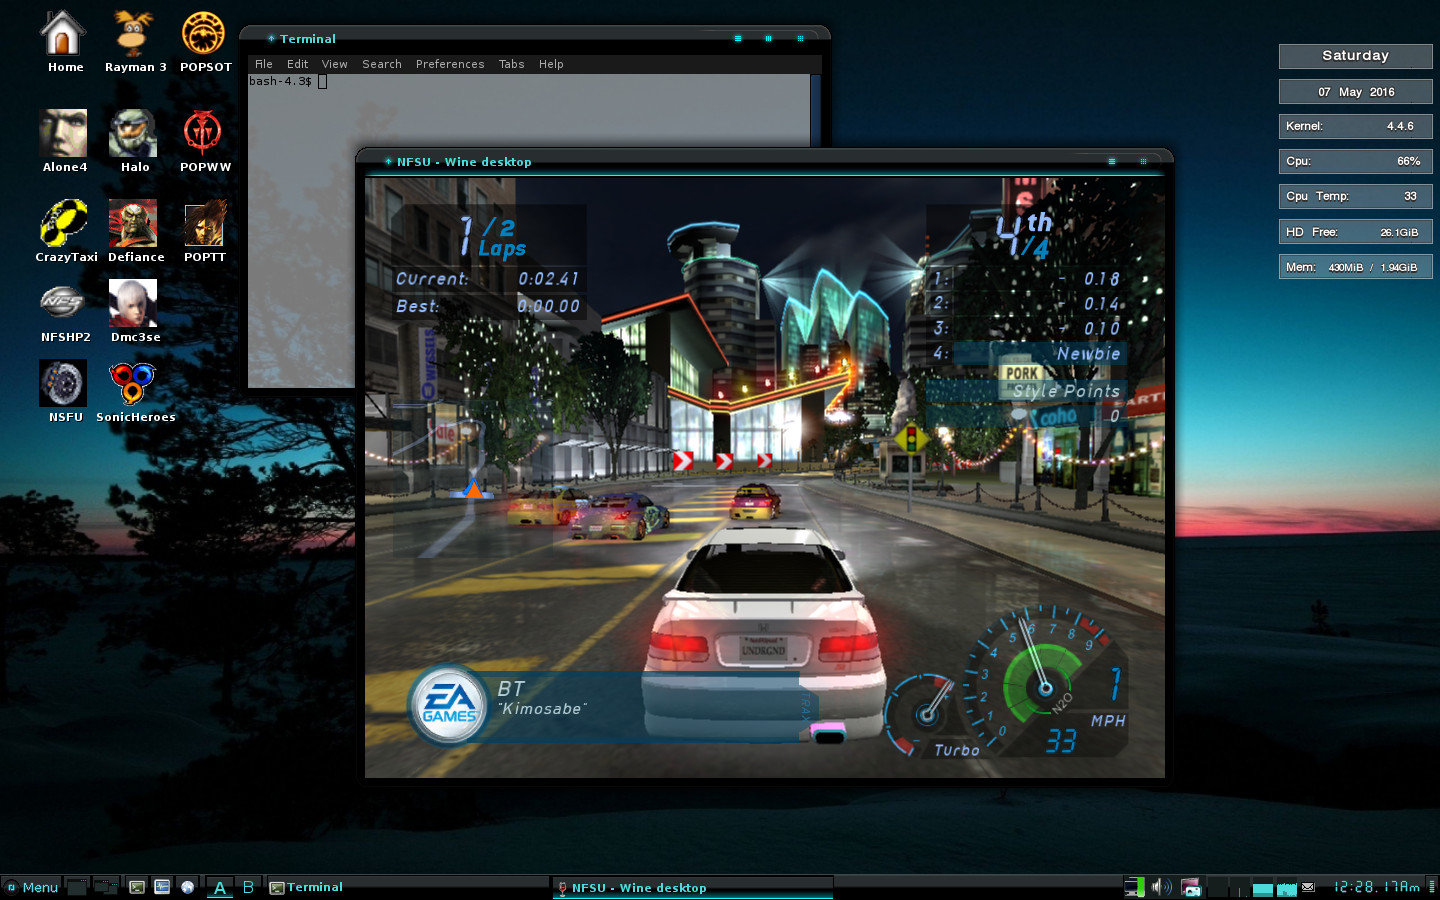Launch the terminal icon in taskbar launcher
The width and height of the screenshot is (1440, 900).
click(x=137, y=887)
